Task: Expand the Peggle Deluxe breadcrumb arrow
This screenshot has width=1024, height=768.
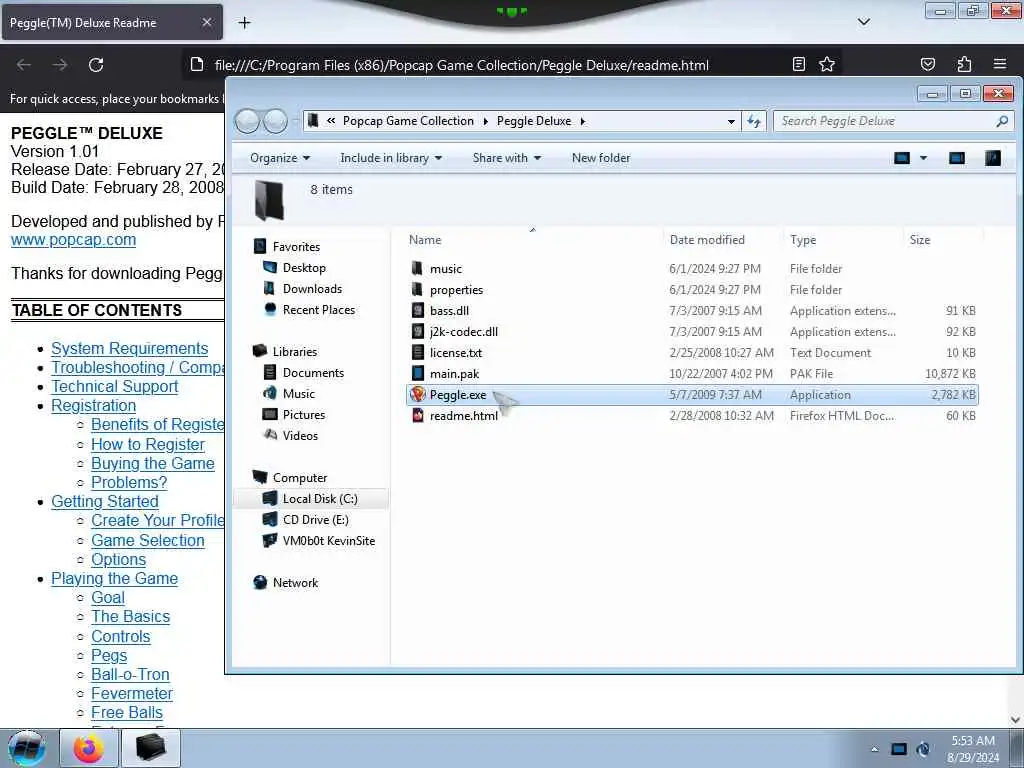Action: pos(583,121)
